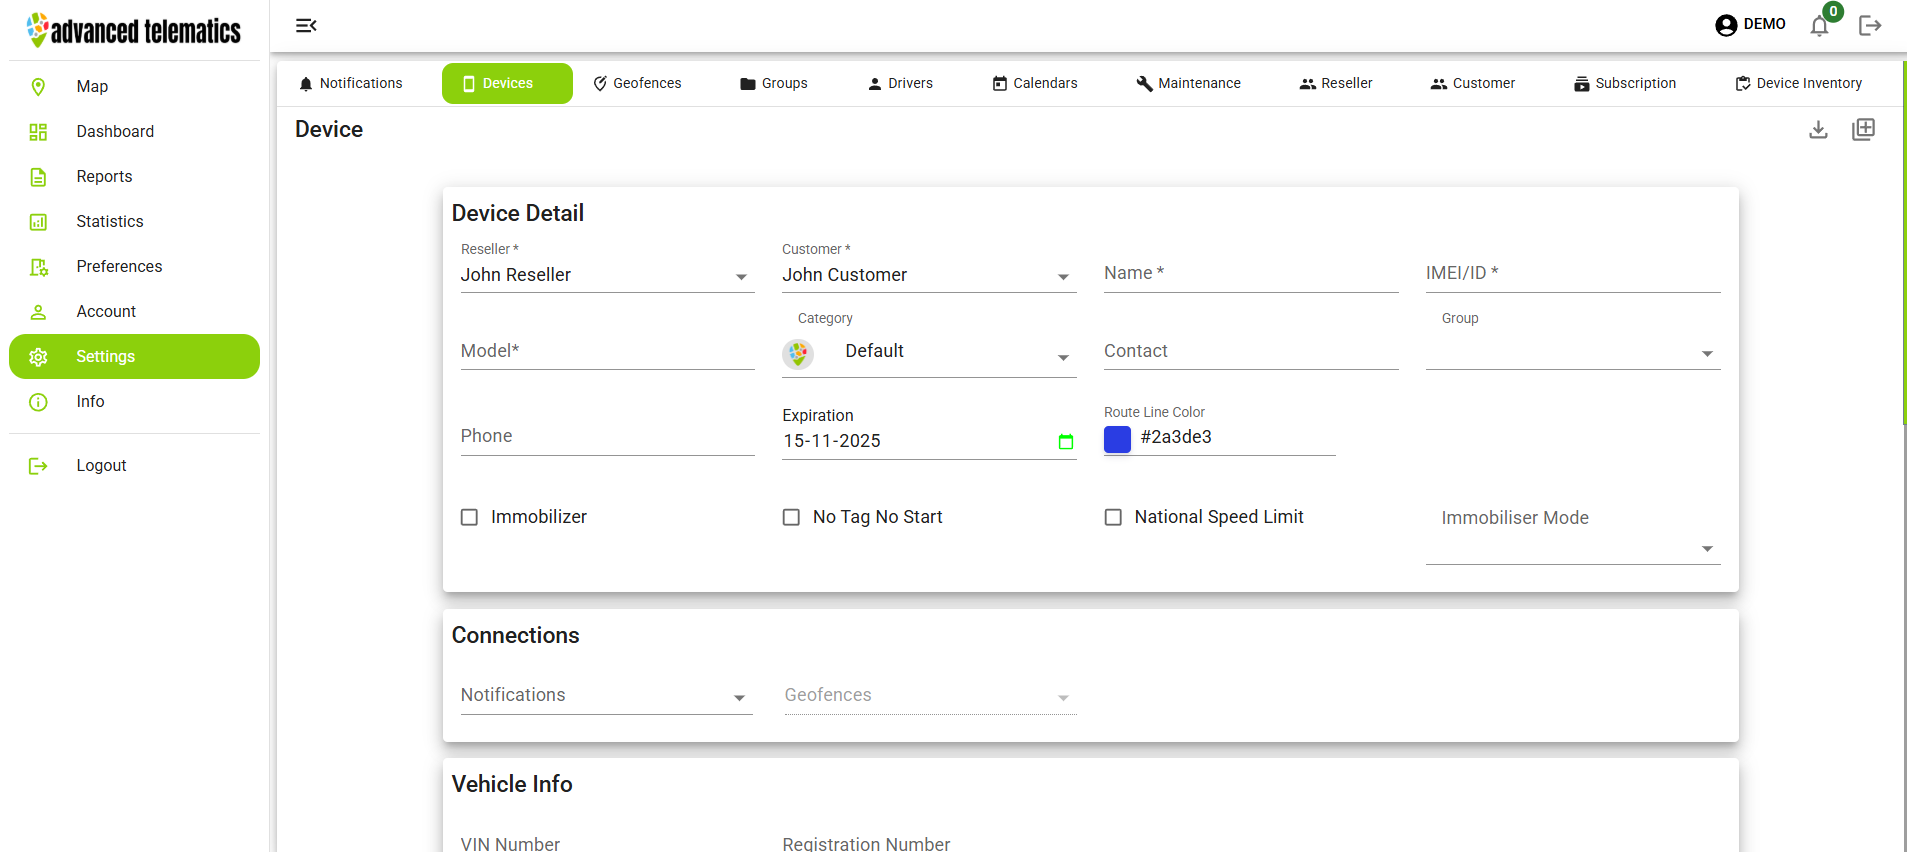Click the sign-out icon in header
This screenshot has width=1907, height=852.
pyautogui.click(x=1870, y=25)
